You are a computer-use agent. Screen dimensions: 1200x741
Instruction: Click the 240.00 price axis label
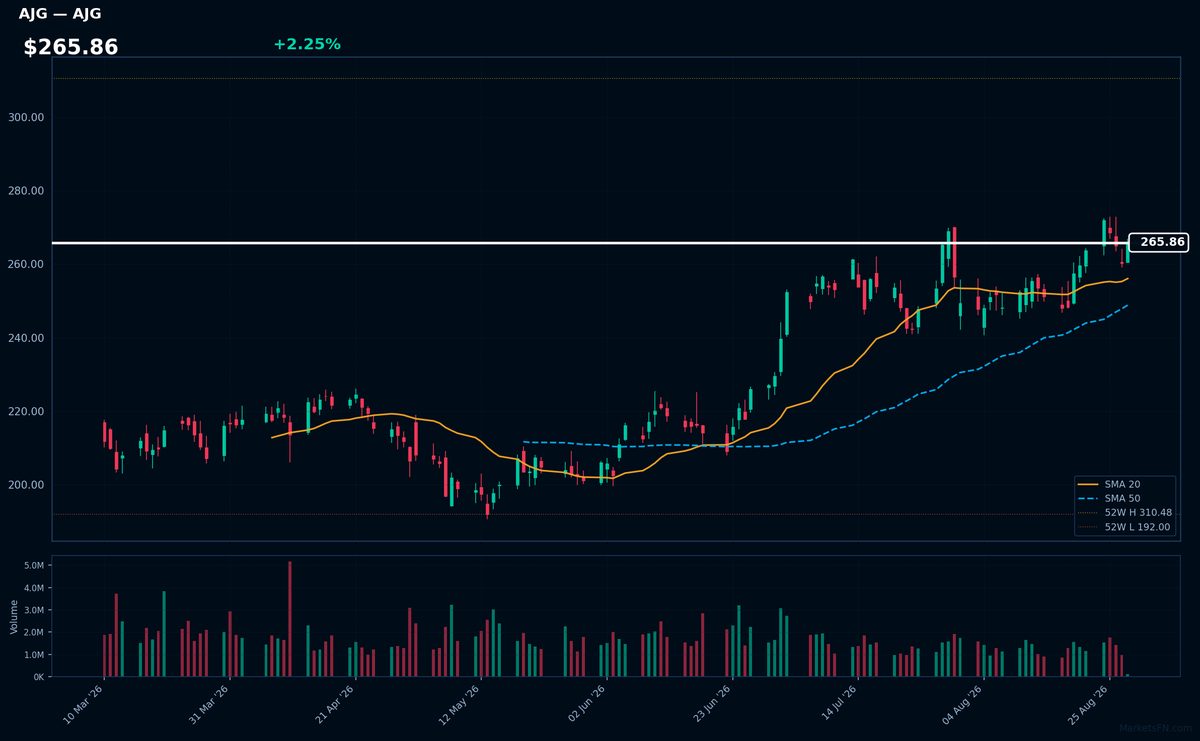(26, 338)
